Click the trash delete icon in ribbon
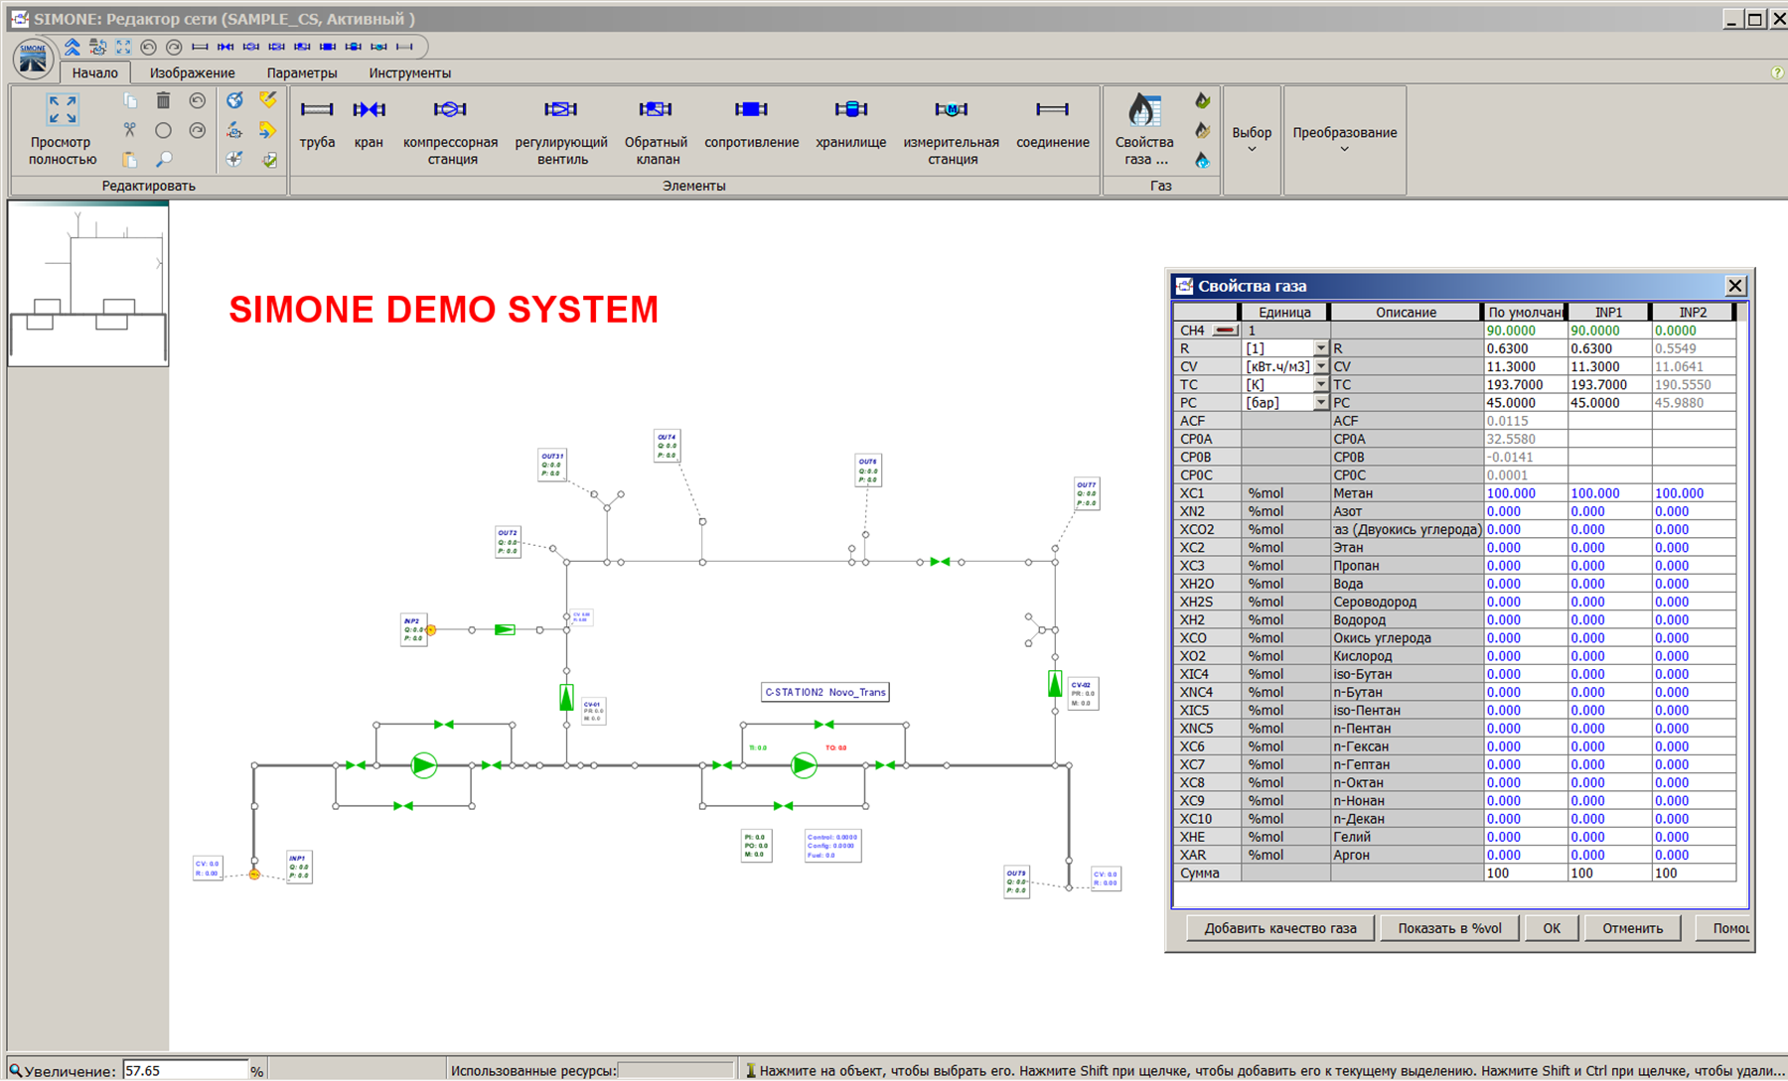Viewport: 1788px width, 1081px height. (x=163, y=100)
